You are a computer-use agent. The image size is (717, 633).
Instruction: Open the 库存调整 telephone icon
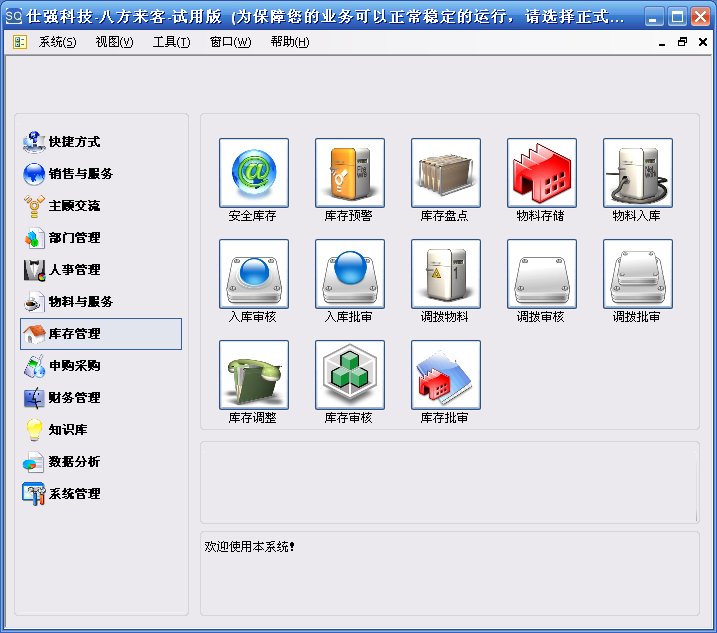coord(253,375)
